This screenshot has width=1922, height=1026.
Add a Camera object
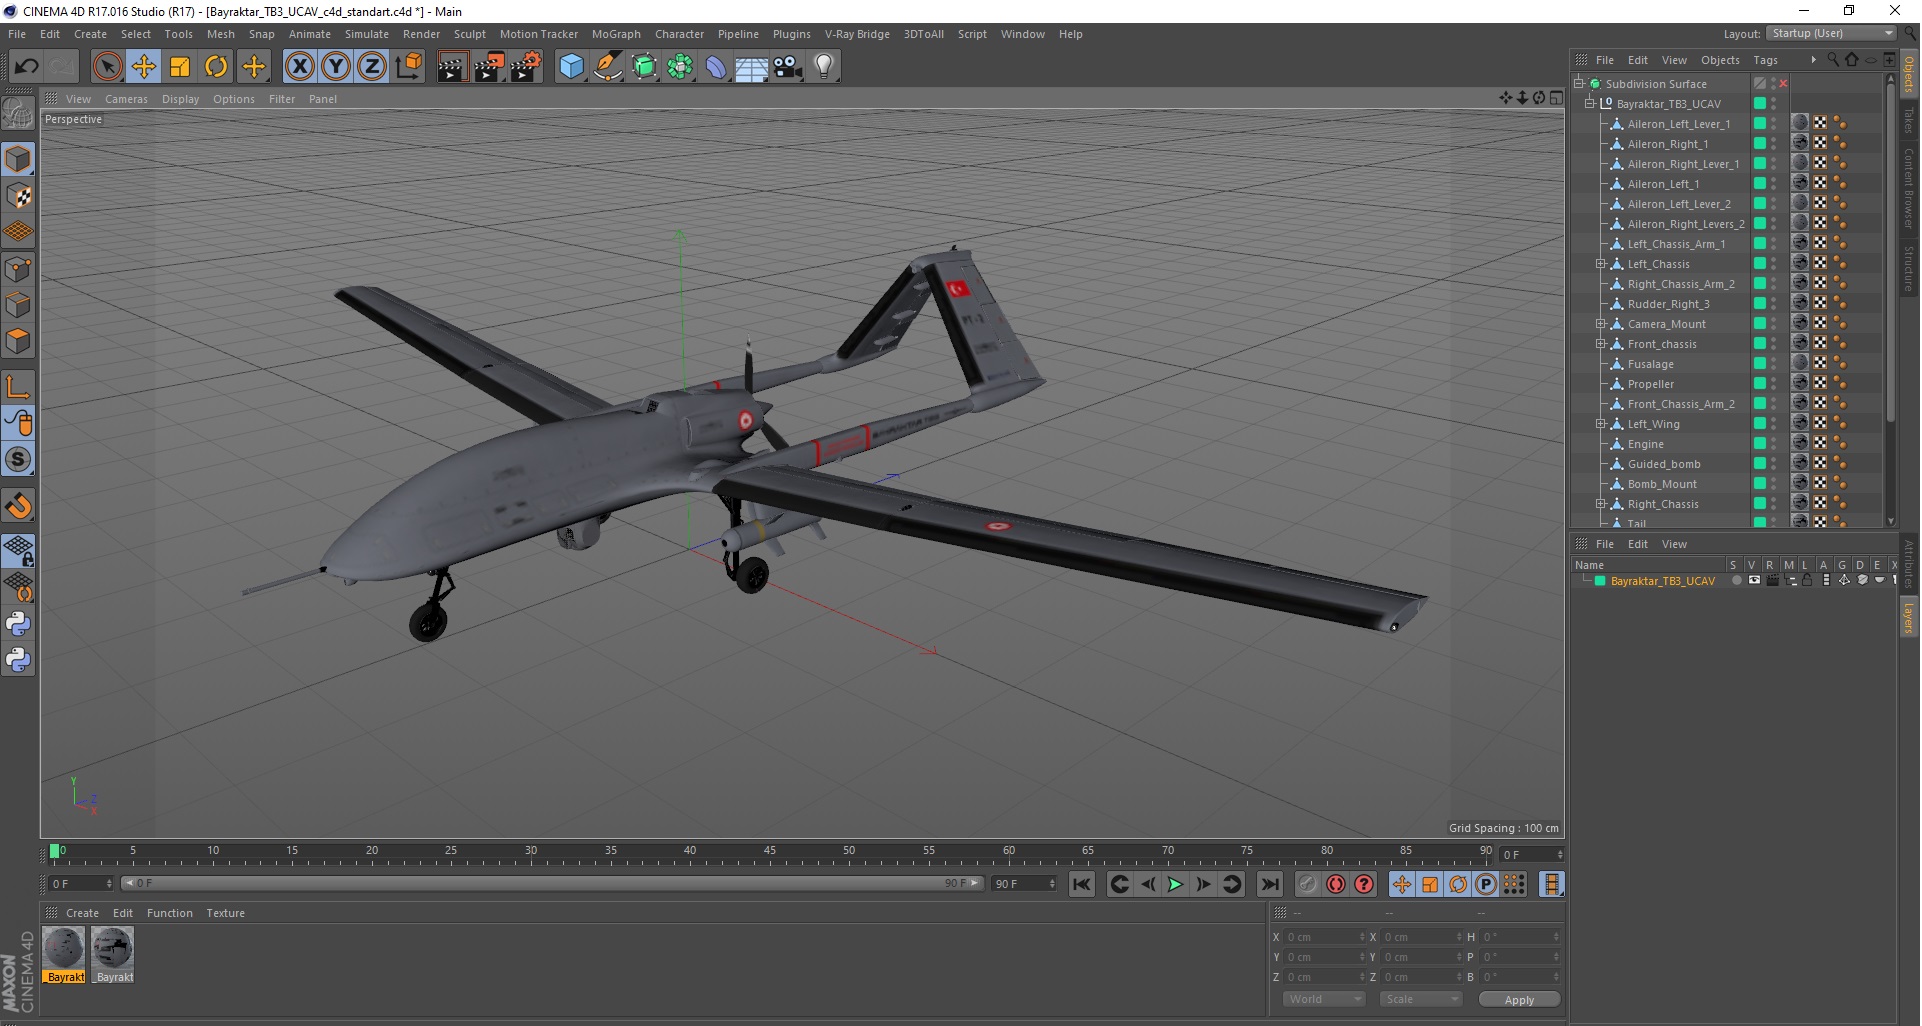pos(788,67)
